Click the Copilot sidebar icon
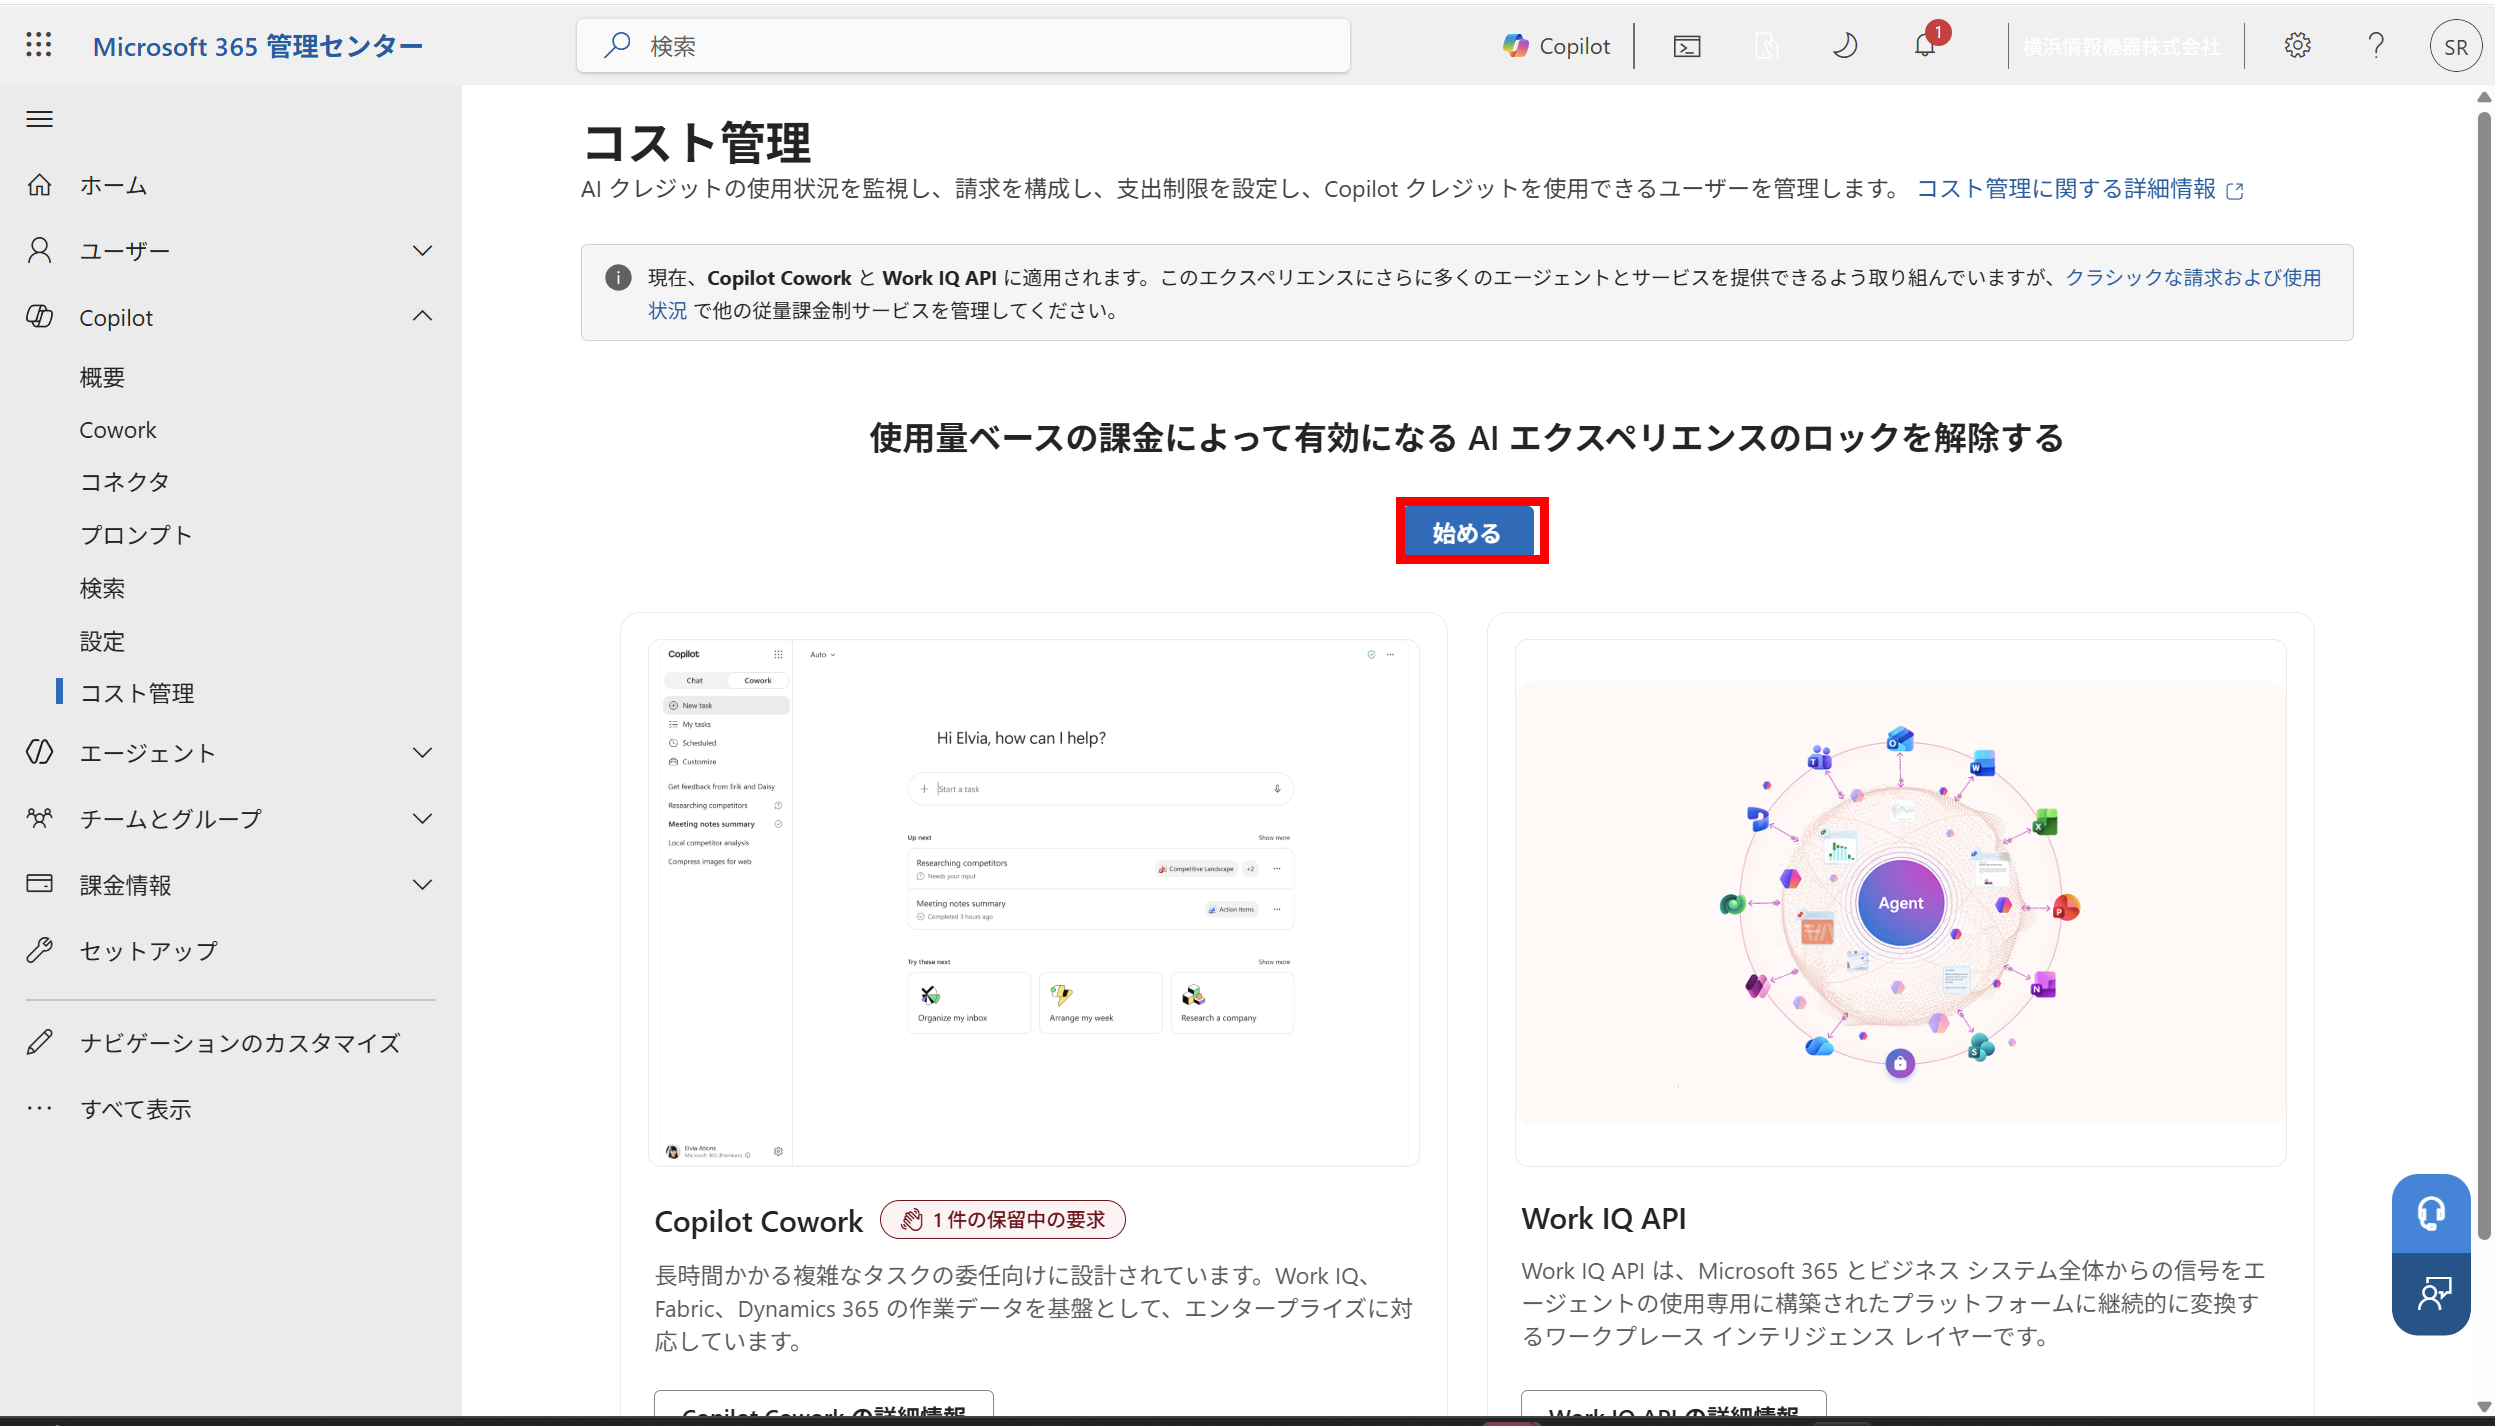2495x1426 pixels. [x=39, y=317]
